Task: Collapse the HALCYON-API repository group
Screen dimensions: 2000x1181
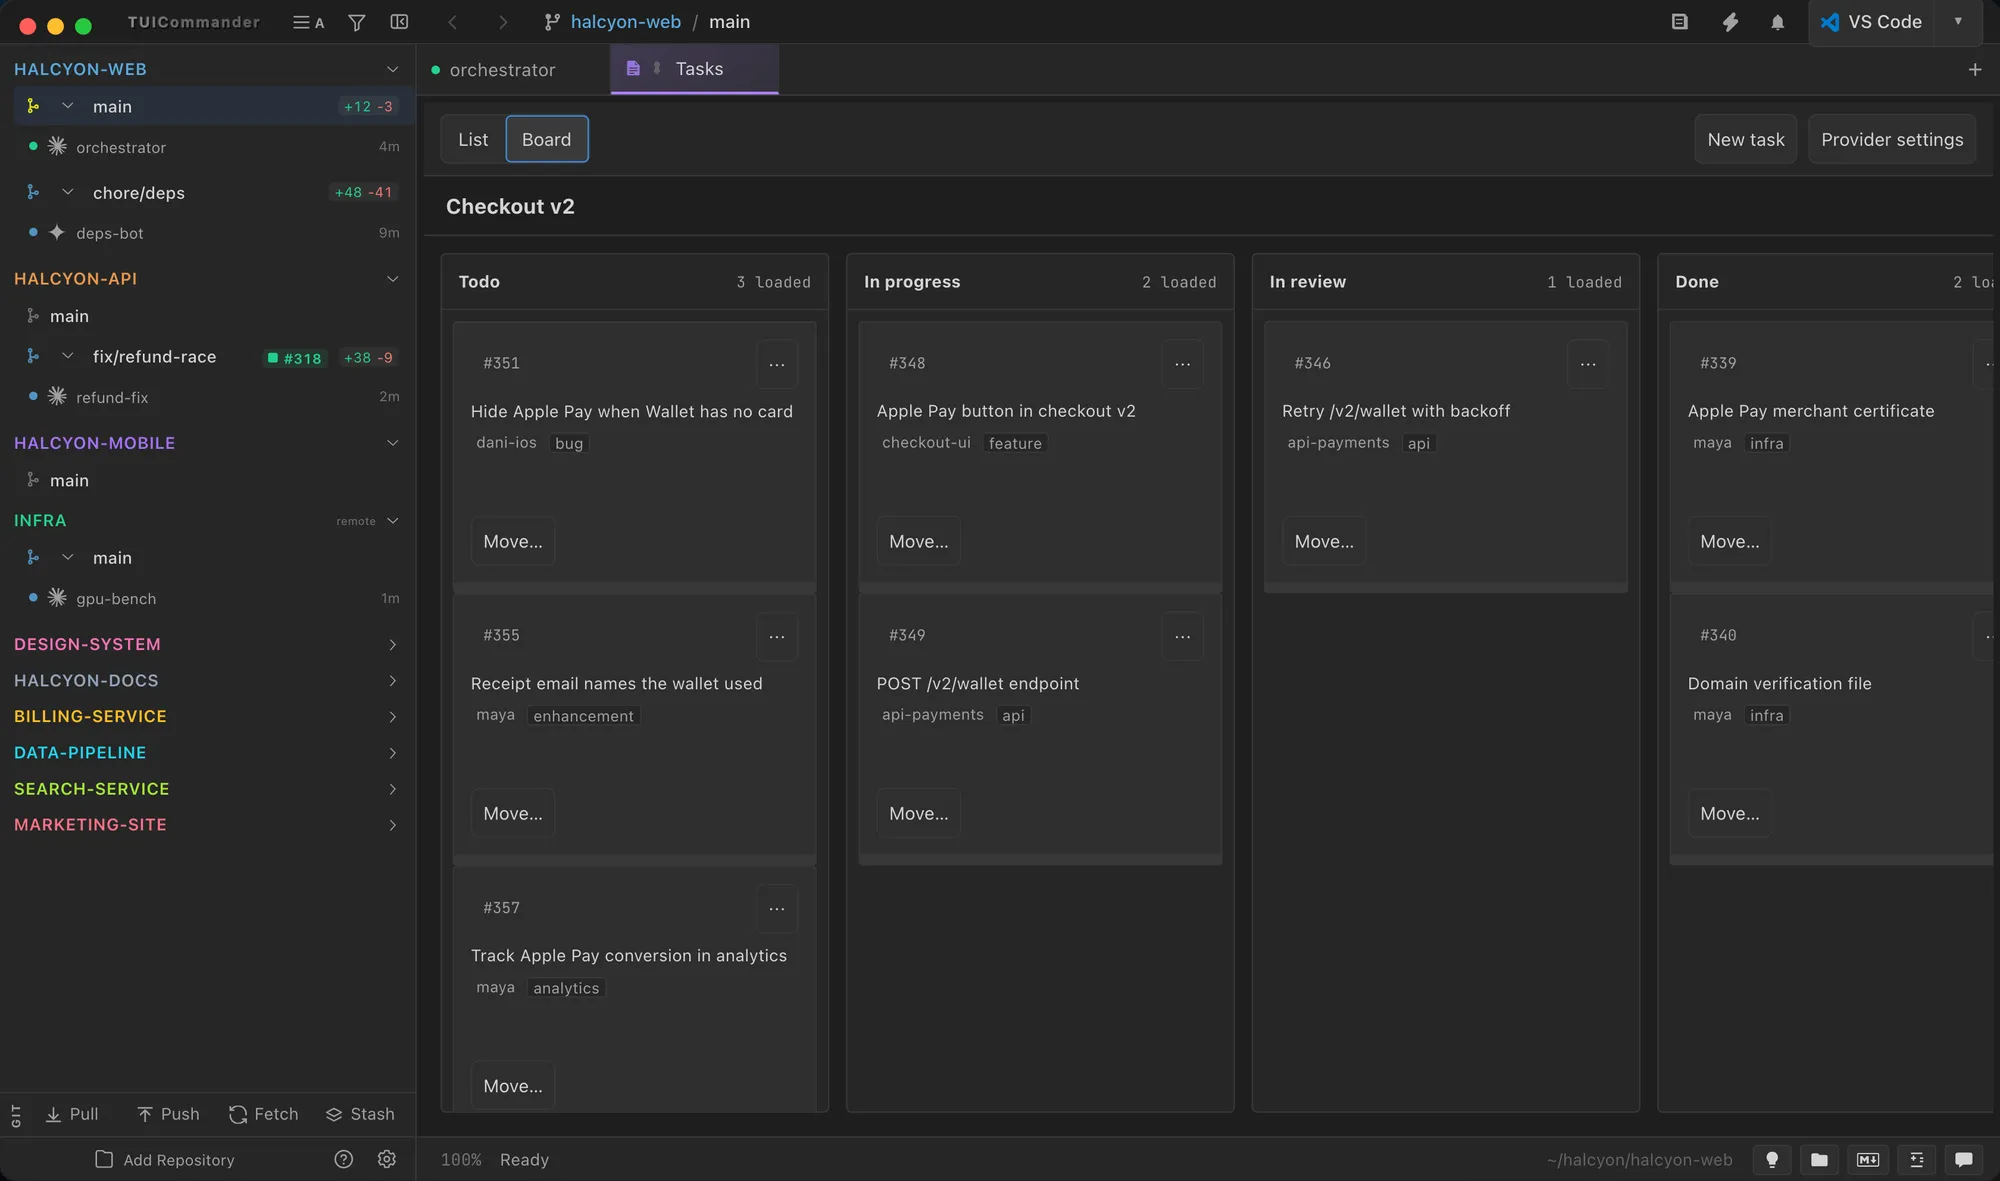Action: (392, 279)
